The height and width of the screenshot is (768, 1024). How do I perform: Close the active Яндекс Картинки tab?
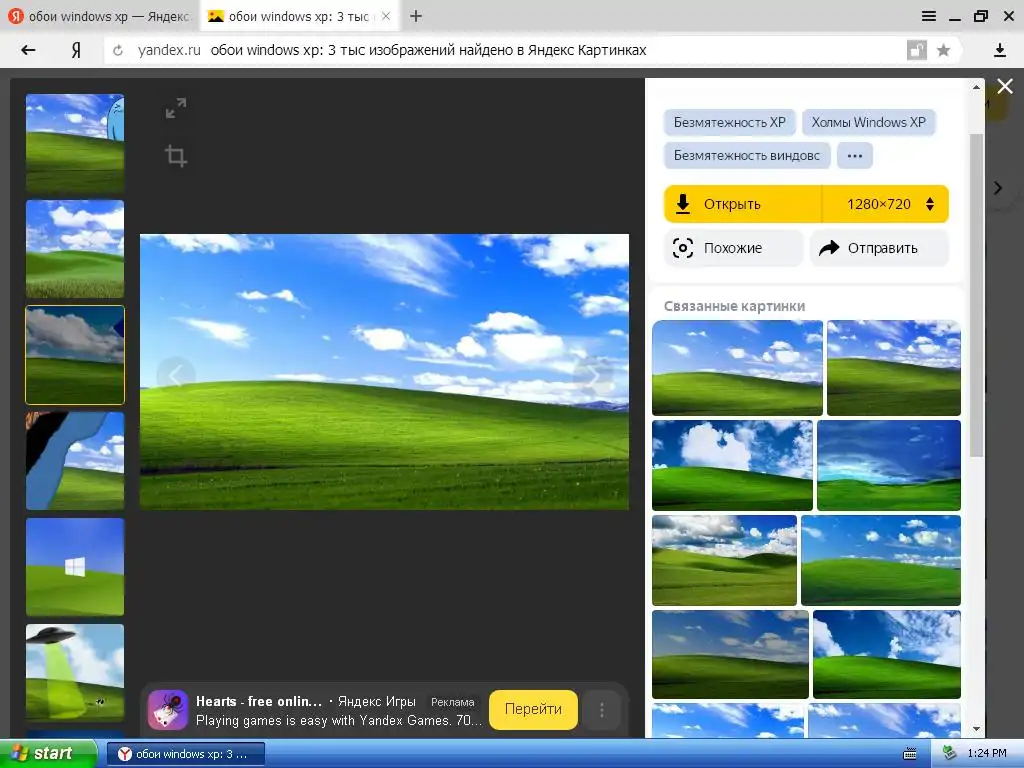pos(386,16)
